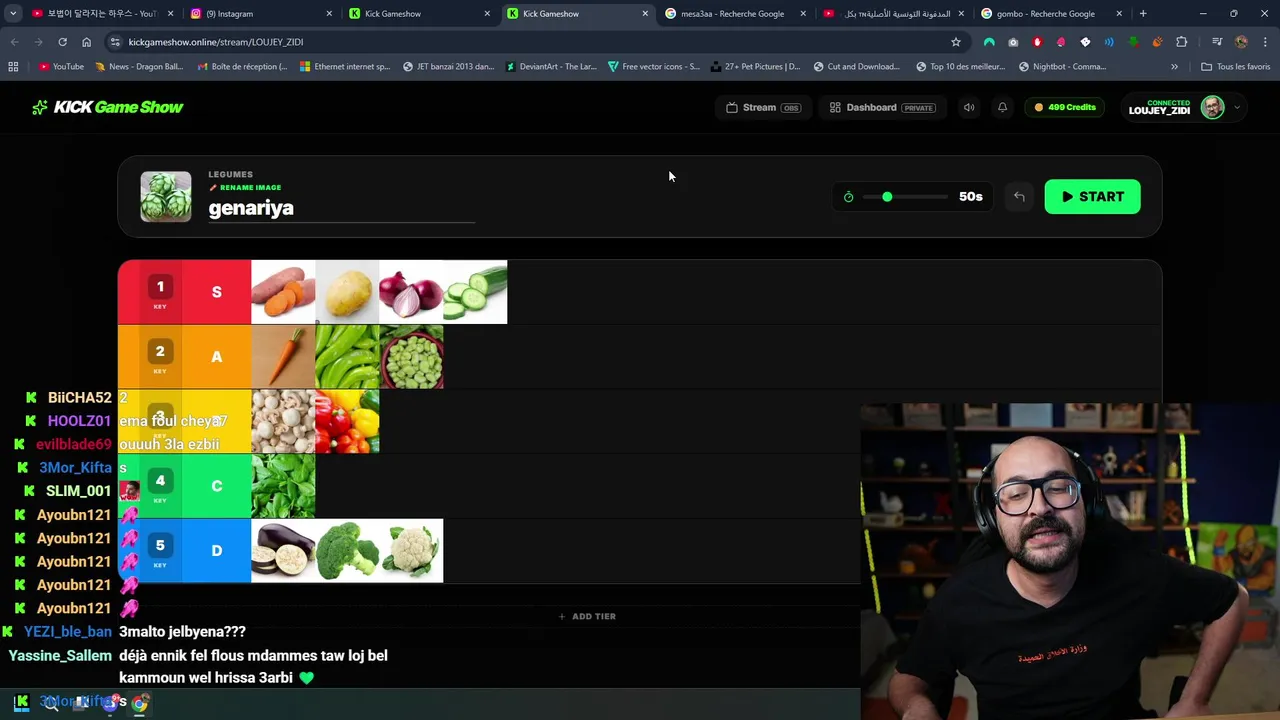Click the back navigation arrow
1280x720 pixels.
click(x=14, y=42)
